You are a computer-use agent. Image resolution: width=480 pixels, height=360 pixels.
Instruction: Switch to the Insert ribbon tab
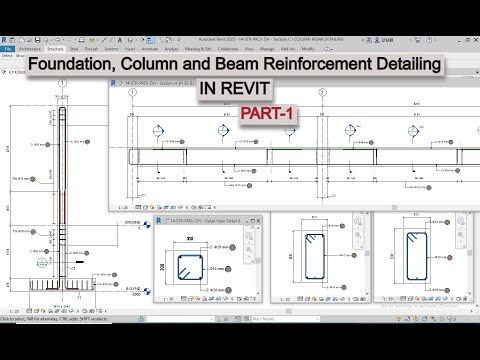[x=130, y=49]
